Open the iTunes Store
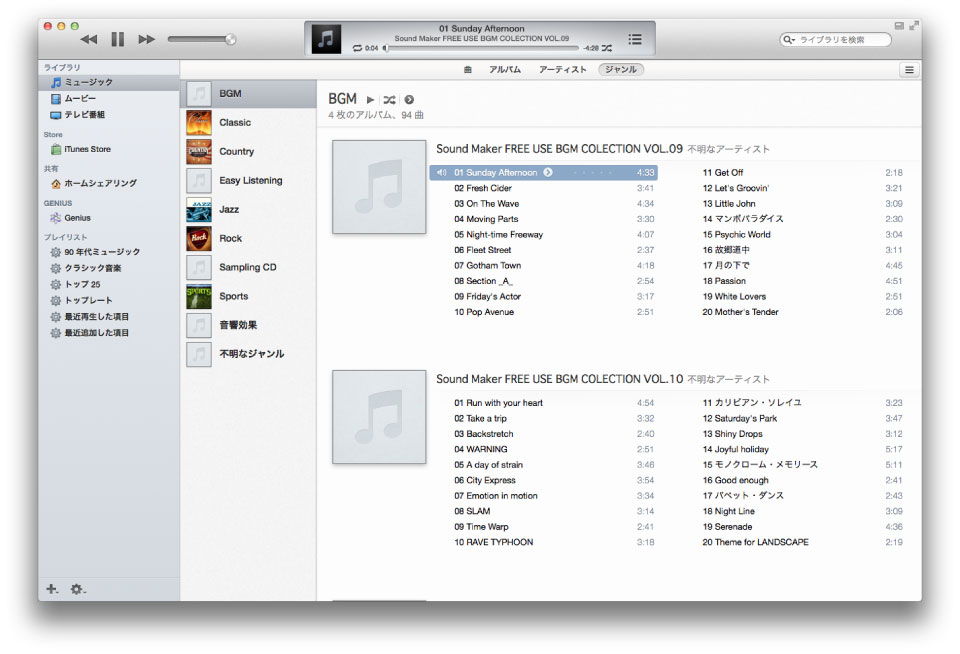960x654 pixels. [x=109, y=149]
